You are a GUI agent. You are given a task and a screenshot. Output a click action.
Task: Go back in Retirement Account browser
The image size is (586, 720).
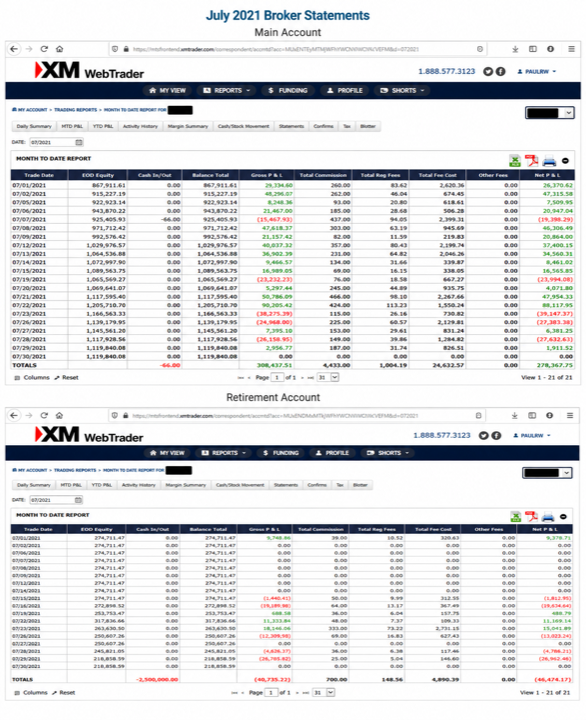[14, 416]
